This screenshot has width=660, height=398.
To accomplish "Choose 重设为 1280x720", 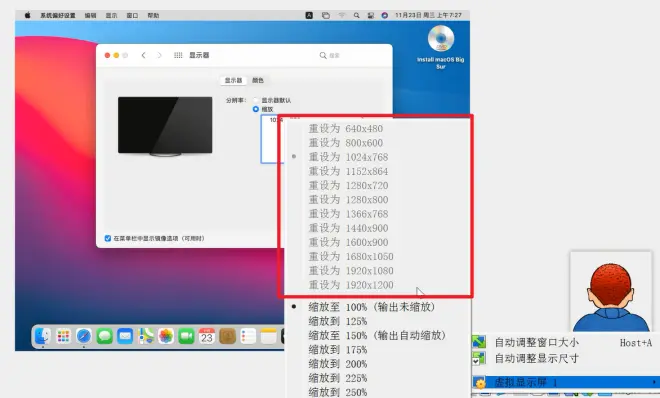I will pos(348,186).
